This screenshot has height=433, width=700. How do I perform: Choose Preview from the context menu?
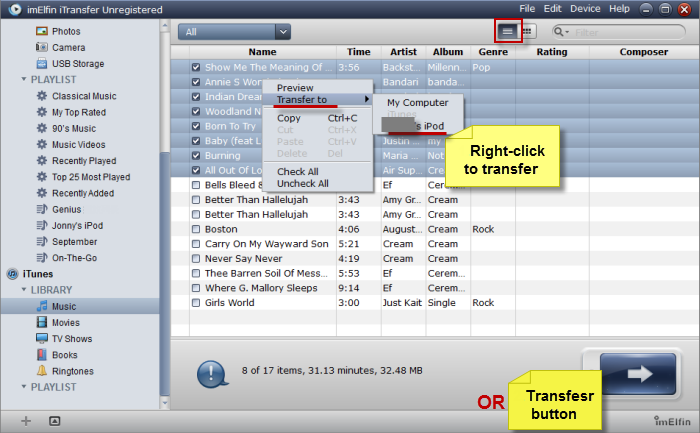pyautogui.click(x=295, y=87)
